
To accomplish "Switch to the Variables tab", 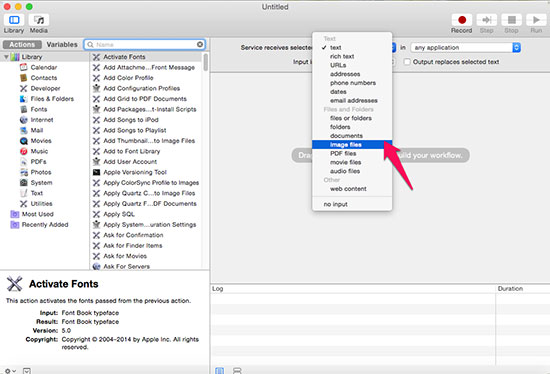I will 62,45.
